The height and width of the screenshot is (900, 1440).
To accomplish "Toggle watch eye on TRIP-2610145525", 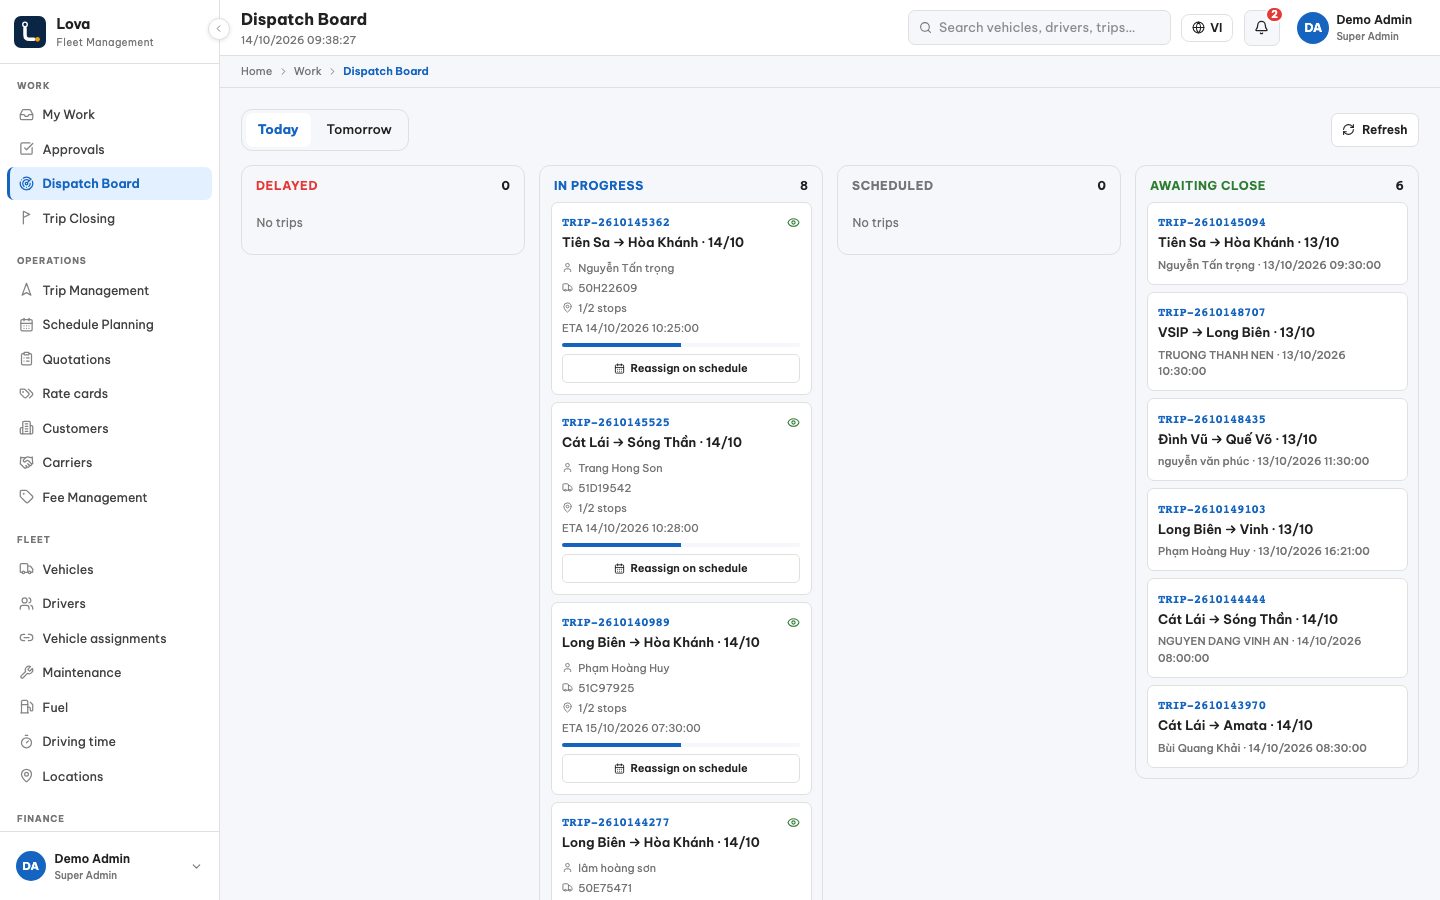I will click(793, 423).
